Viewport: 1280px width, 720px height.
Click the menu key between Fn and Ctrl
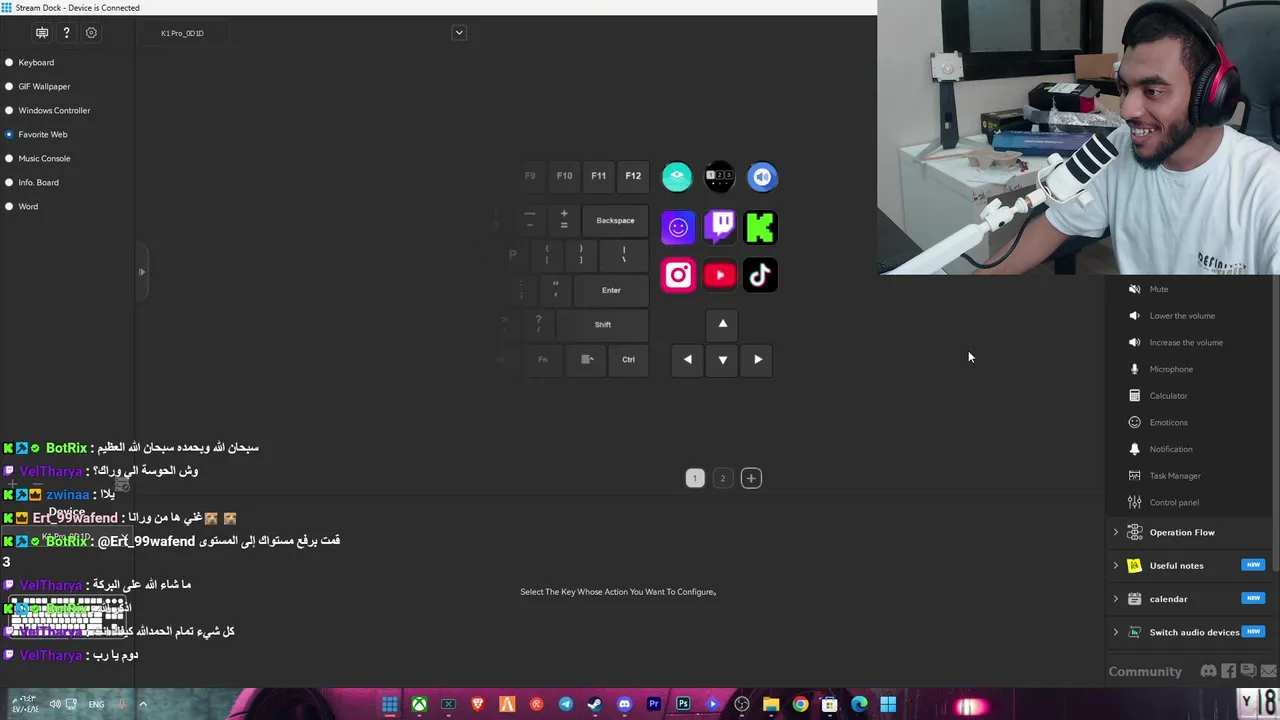(587, 360)
